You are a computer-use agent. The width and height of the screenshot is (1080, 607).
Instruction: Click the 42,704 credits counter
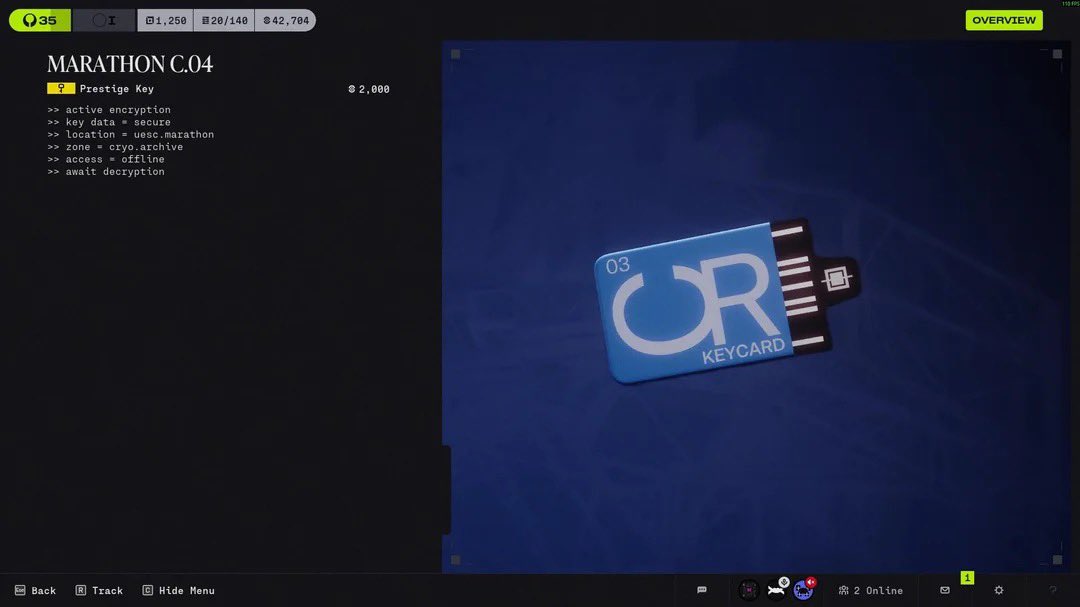point(285,20)
